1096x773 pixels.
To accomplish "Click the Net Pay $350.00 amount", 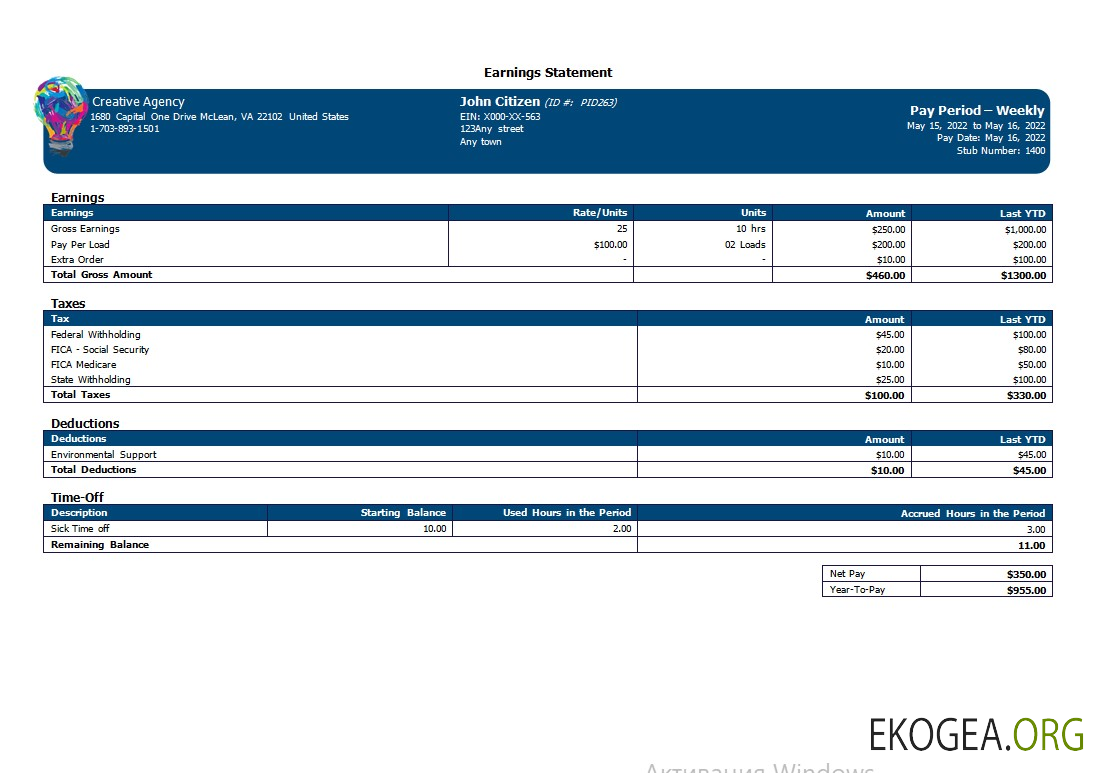I will tap(1026, 574).
